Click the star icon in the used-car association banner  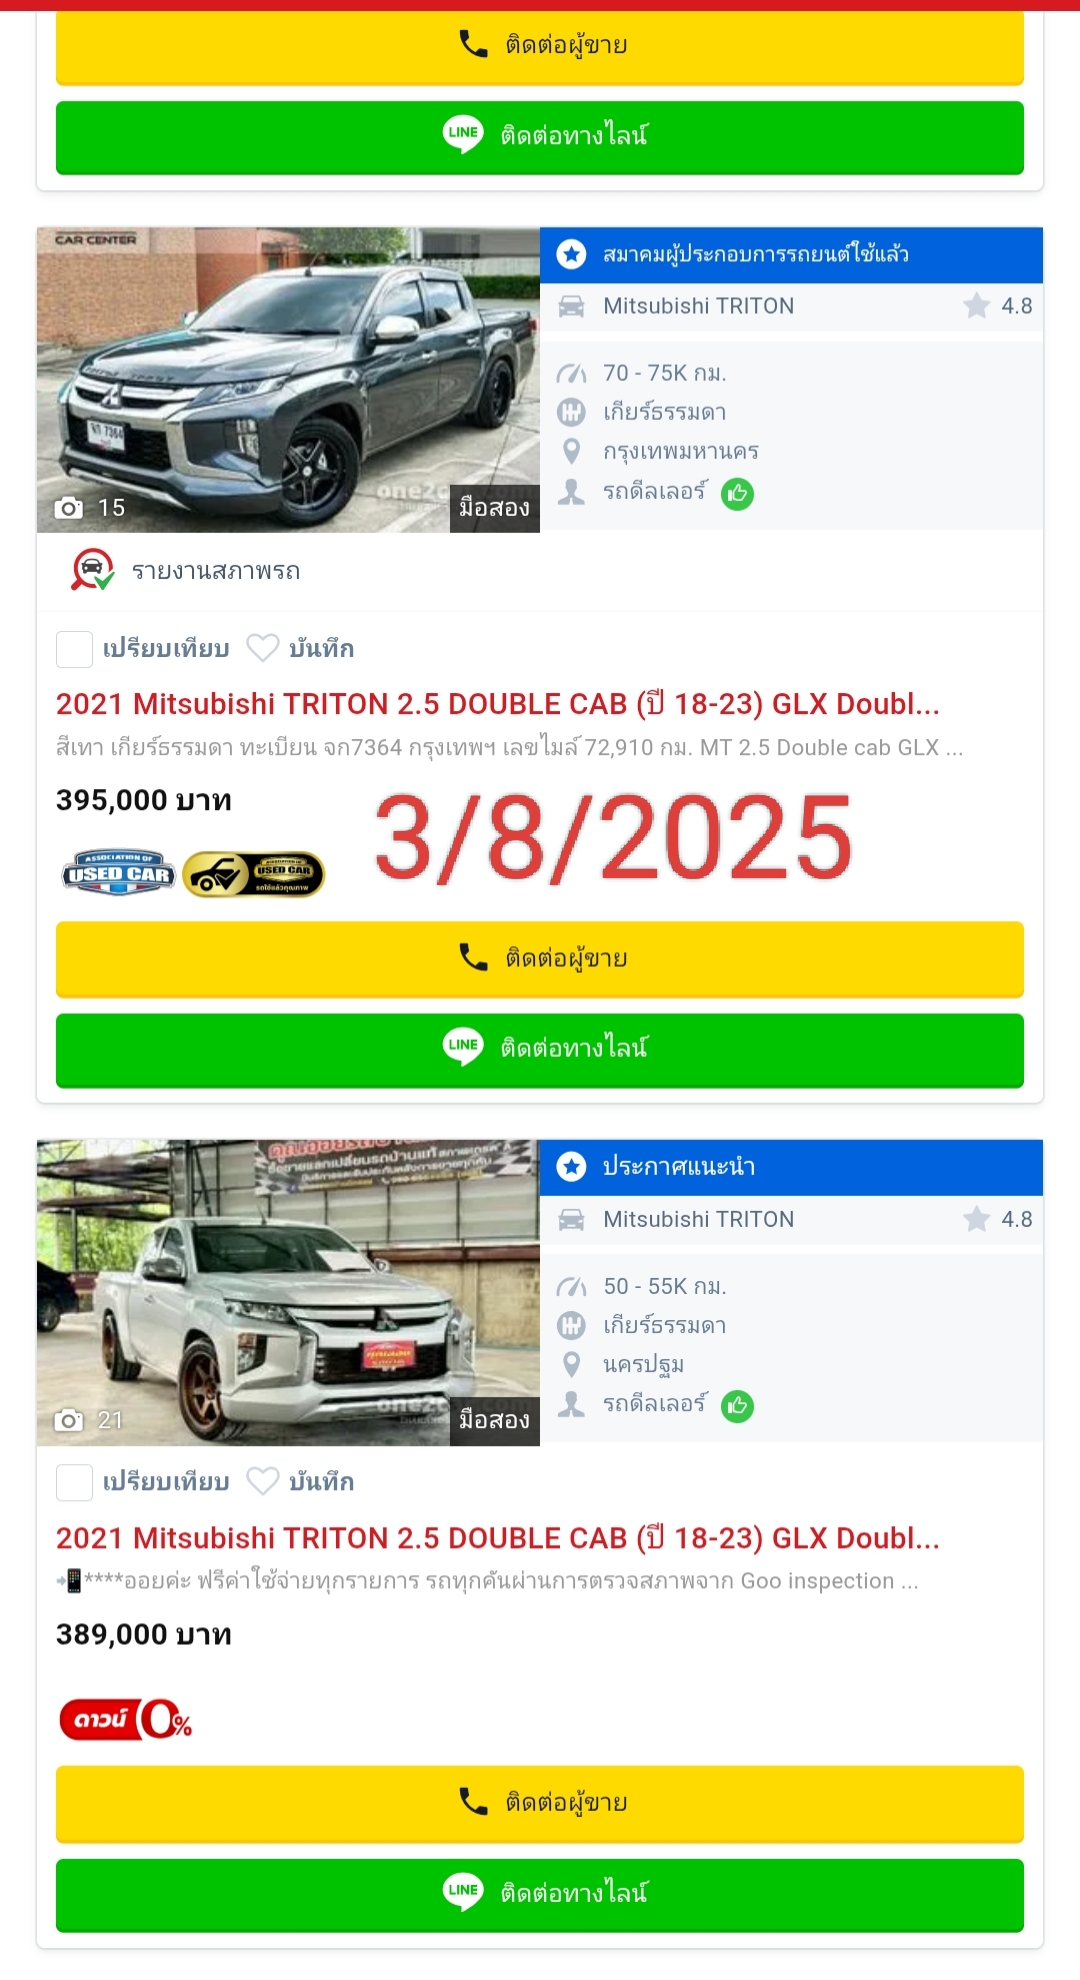pyautogui.click(x=571, y=254)
